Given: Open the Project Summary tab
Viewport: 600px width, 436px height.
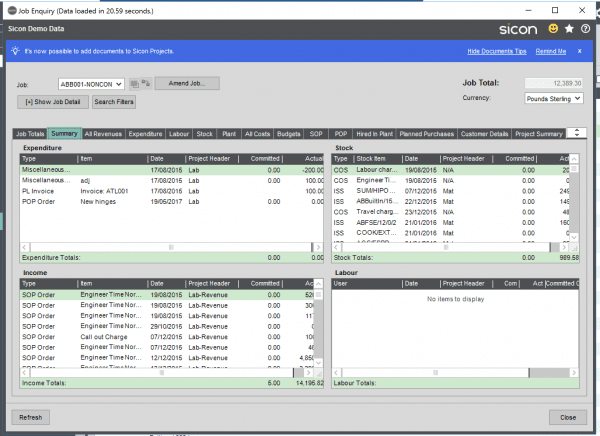Looking at the screenshot, I should 538,134.
